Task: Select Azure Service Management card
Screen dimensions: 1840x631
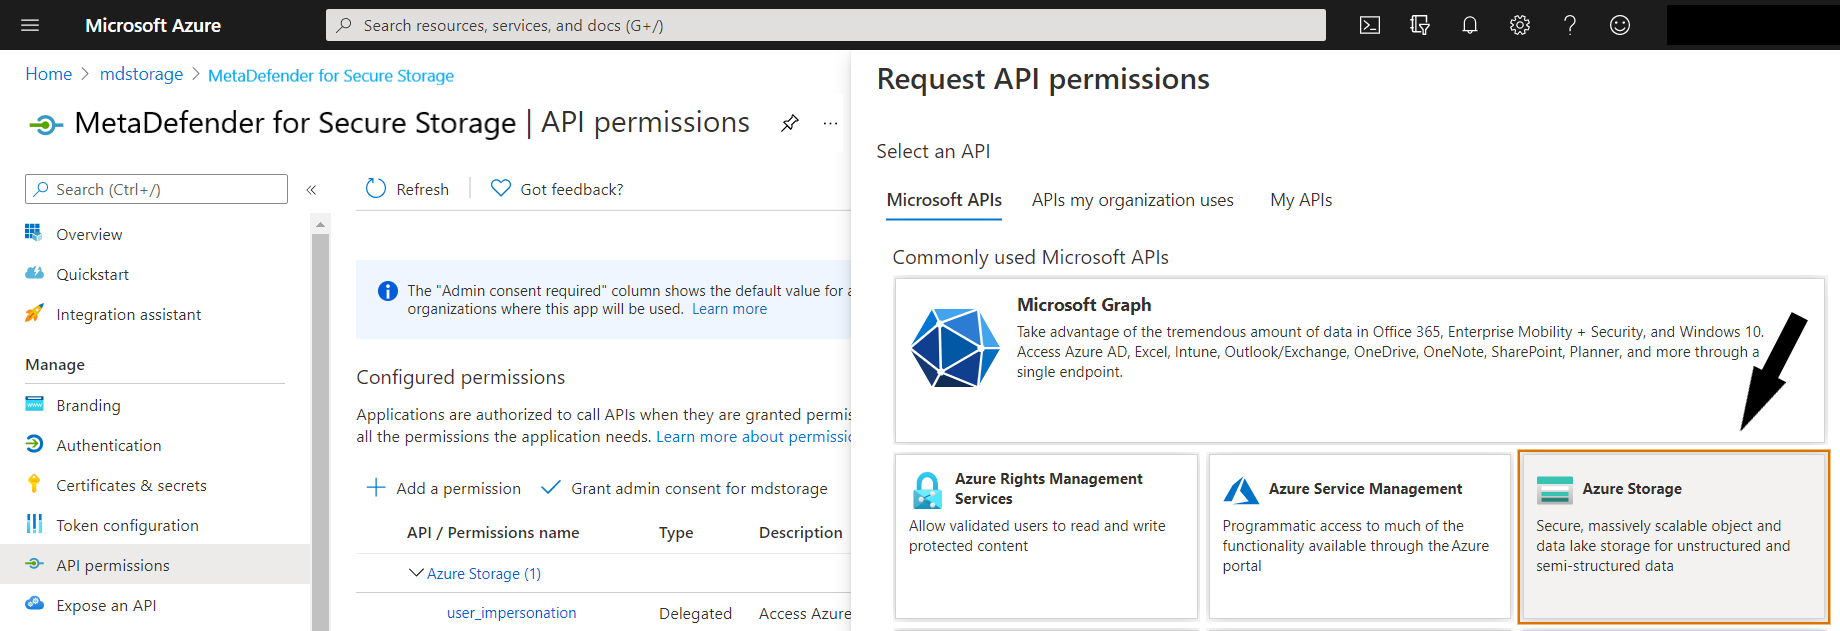Action: [1359, 537]
